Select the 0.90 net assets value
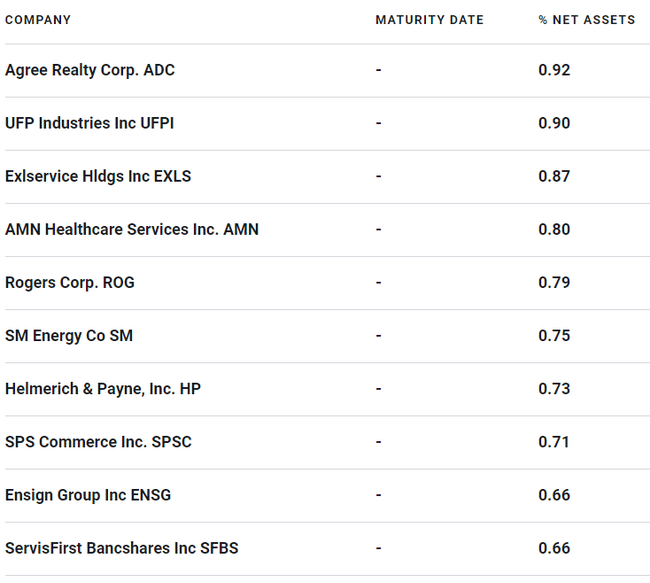Image resolution: width=650 pixels, height=583 pixels. point(554,123)
